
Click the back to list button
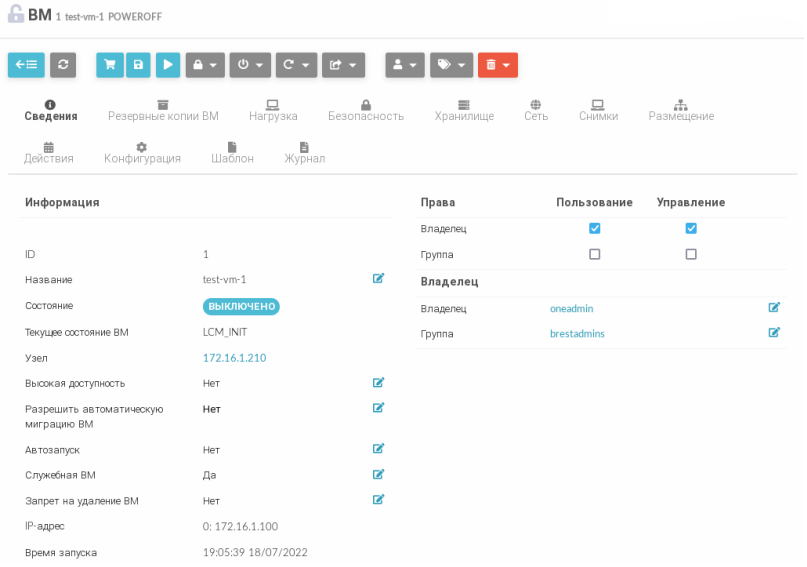[26, 65]
